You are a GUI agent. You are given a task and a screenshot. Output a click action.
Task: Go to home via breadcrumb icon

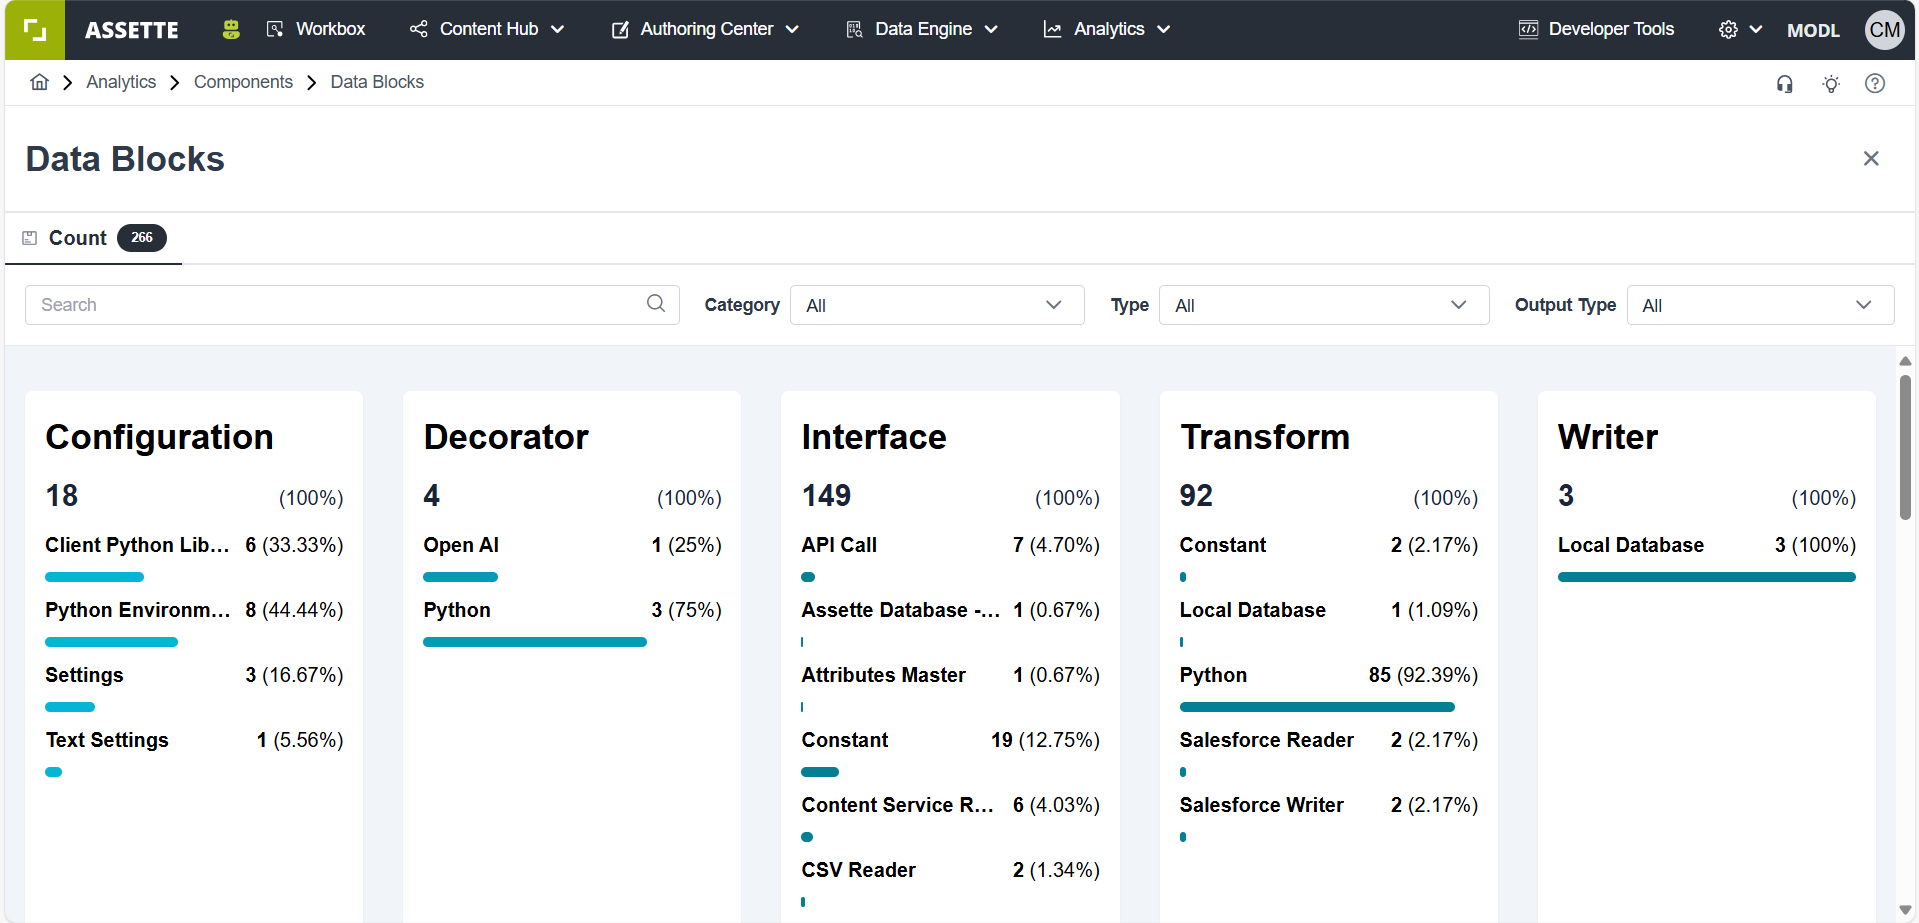pos(39,82)
